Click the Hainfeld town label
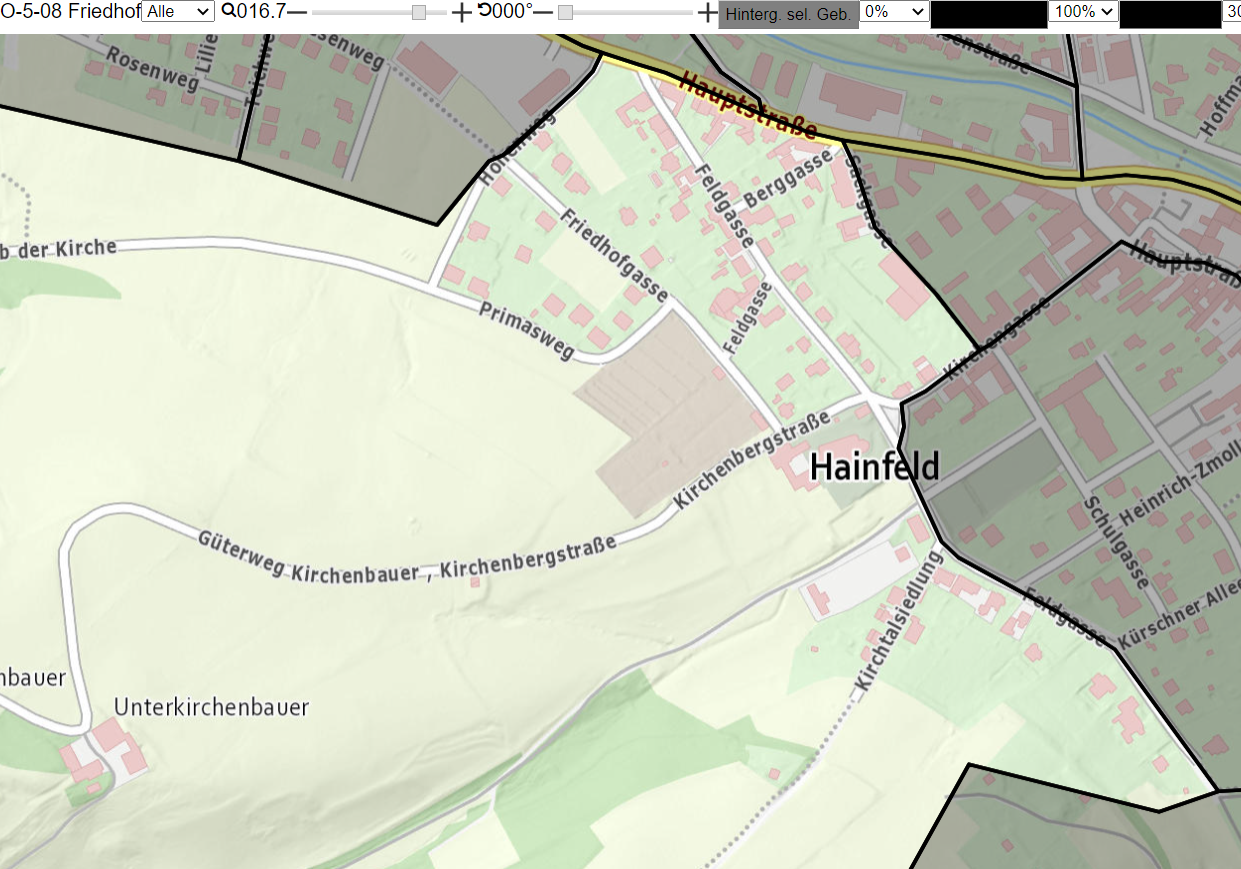The image size is (1241, 869). point(875,467)
